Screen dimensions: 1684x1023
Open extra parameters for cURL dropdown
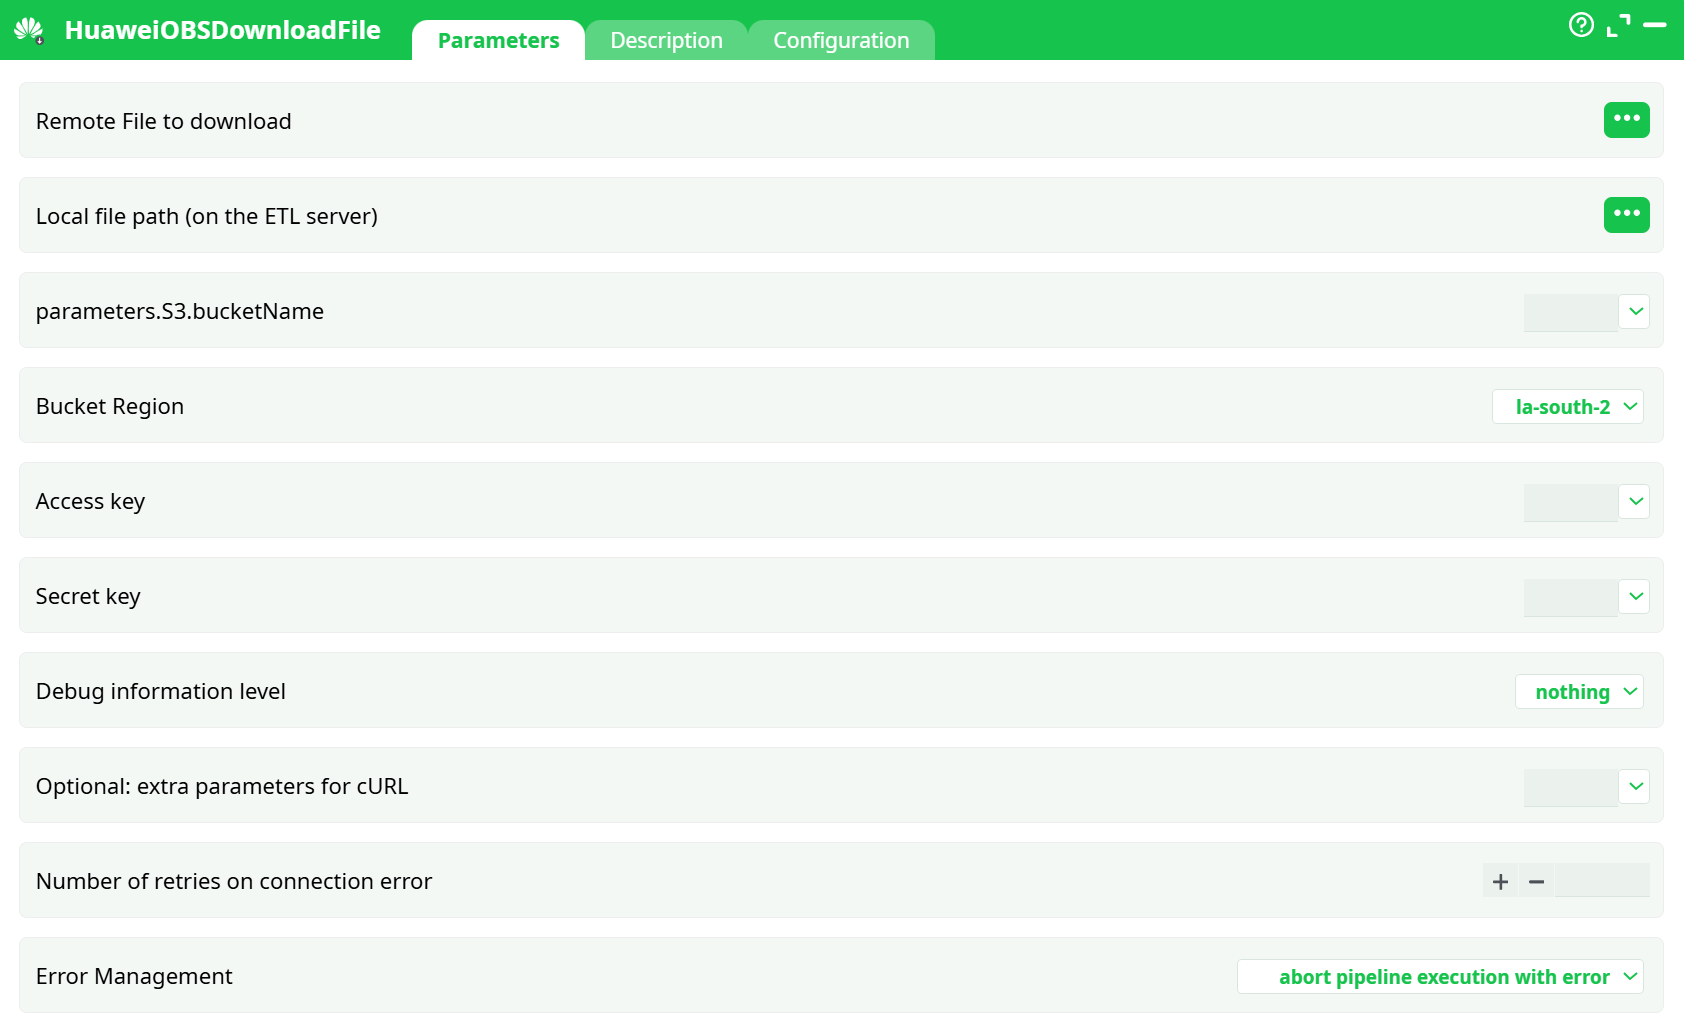(x=1635, y=786)
